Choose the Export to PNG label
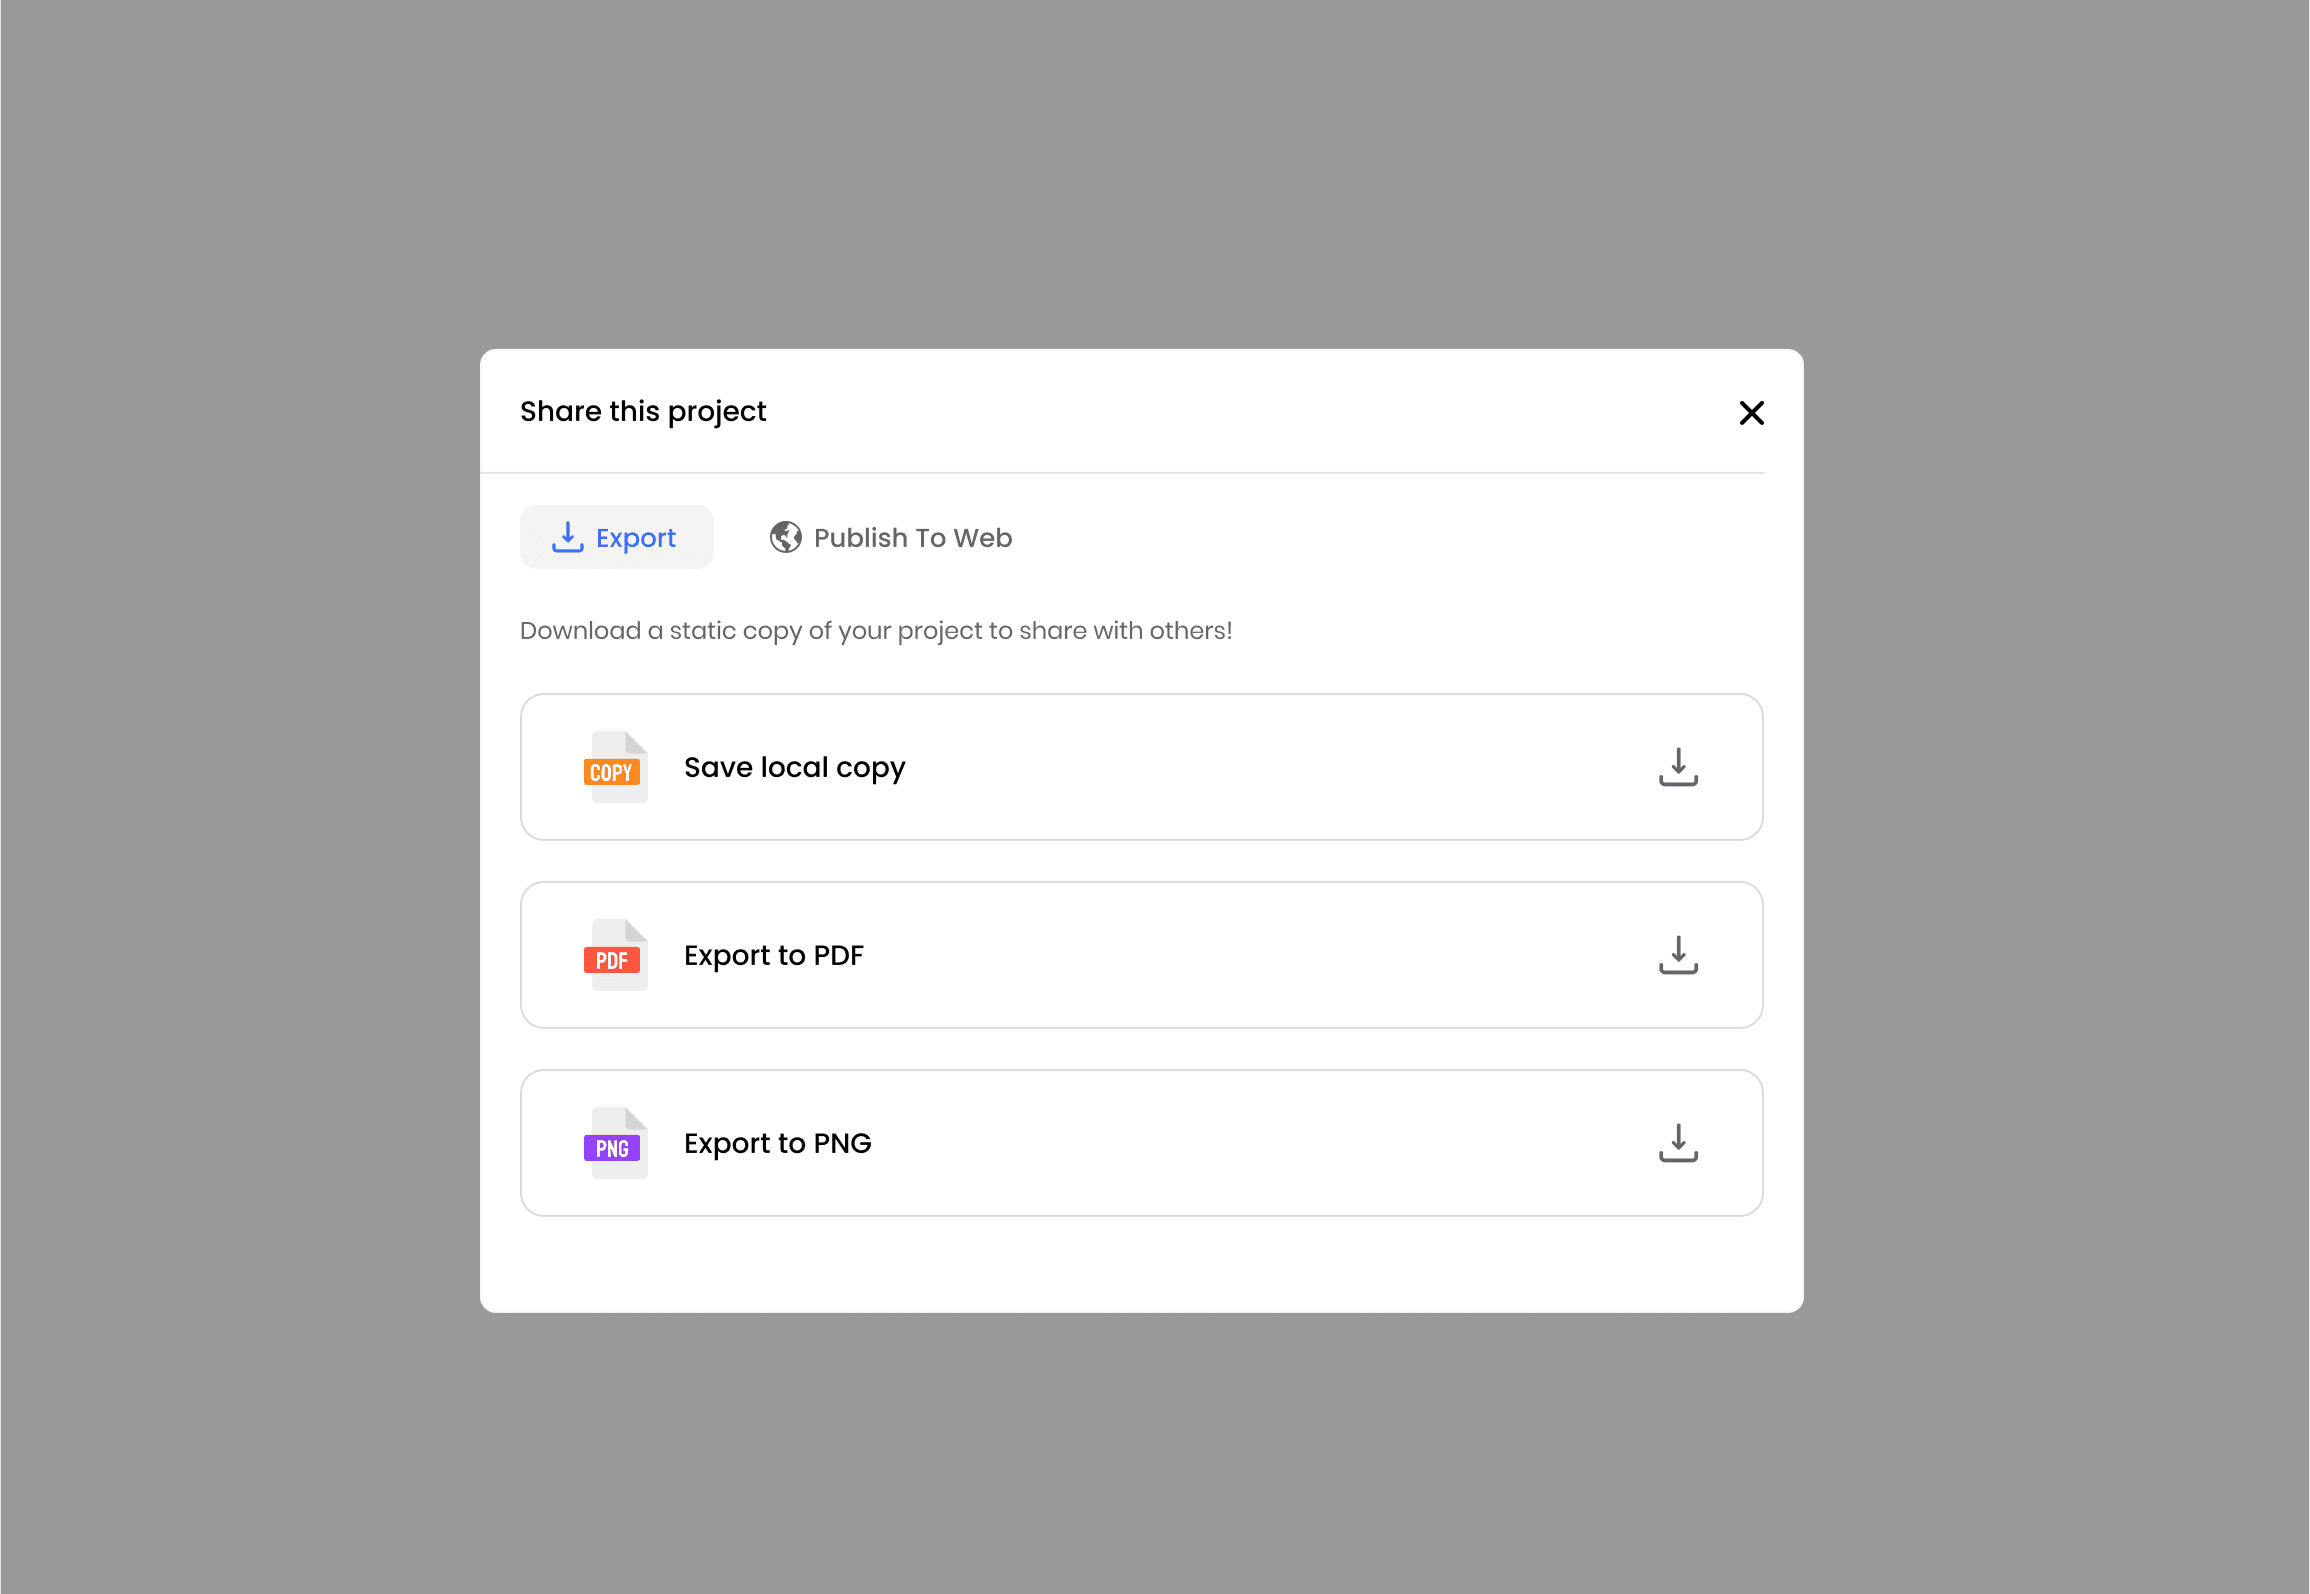The height and width of the screenshot is (1594, 2310). click(x=778, y=1144)
